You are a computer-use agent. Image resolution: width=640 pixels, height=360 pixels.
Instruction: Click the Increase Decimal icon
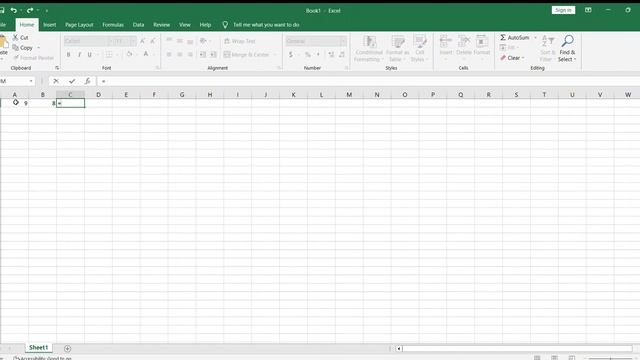tap(331, 54)
